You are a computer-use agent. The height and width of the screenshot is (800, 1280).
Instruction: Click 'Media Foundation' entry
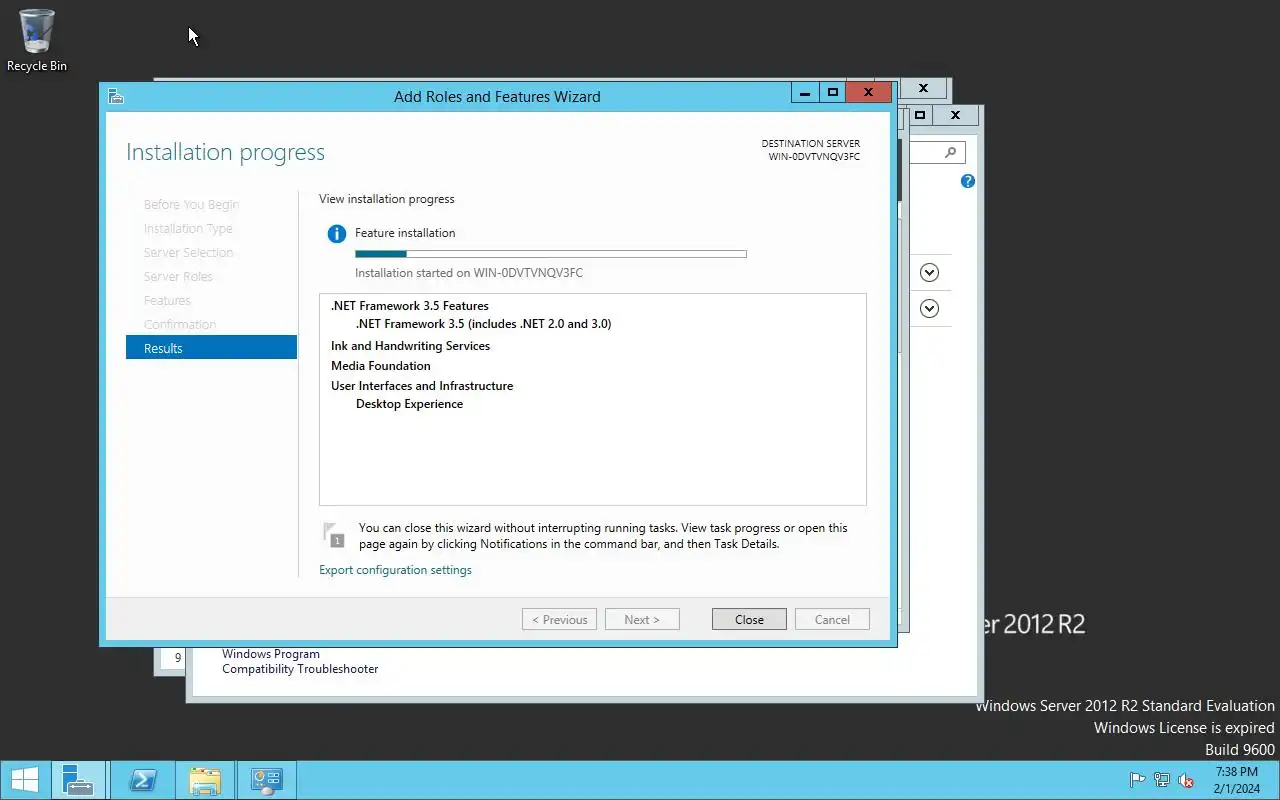381,366
